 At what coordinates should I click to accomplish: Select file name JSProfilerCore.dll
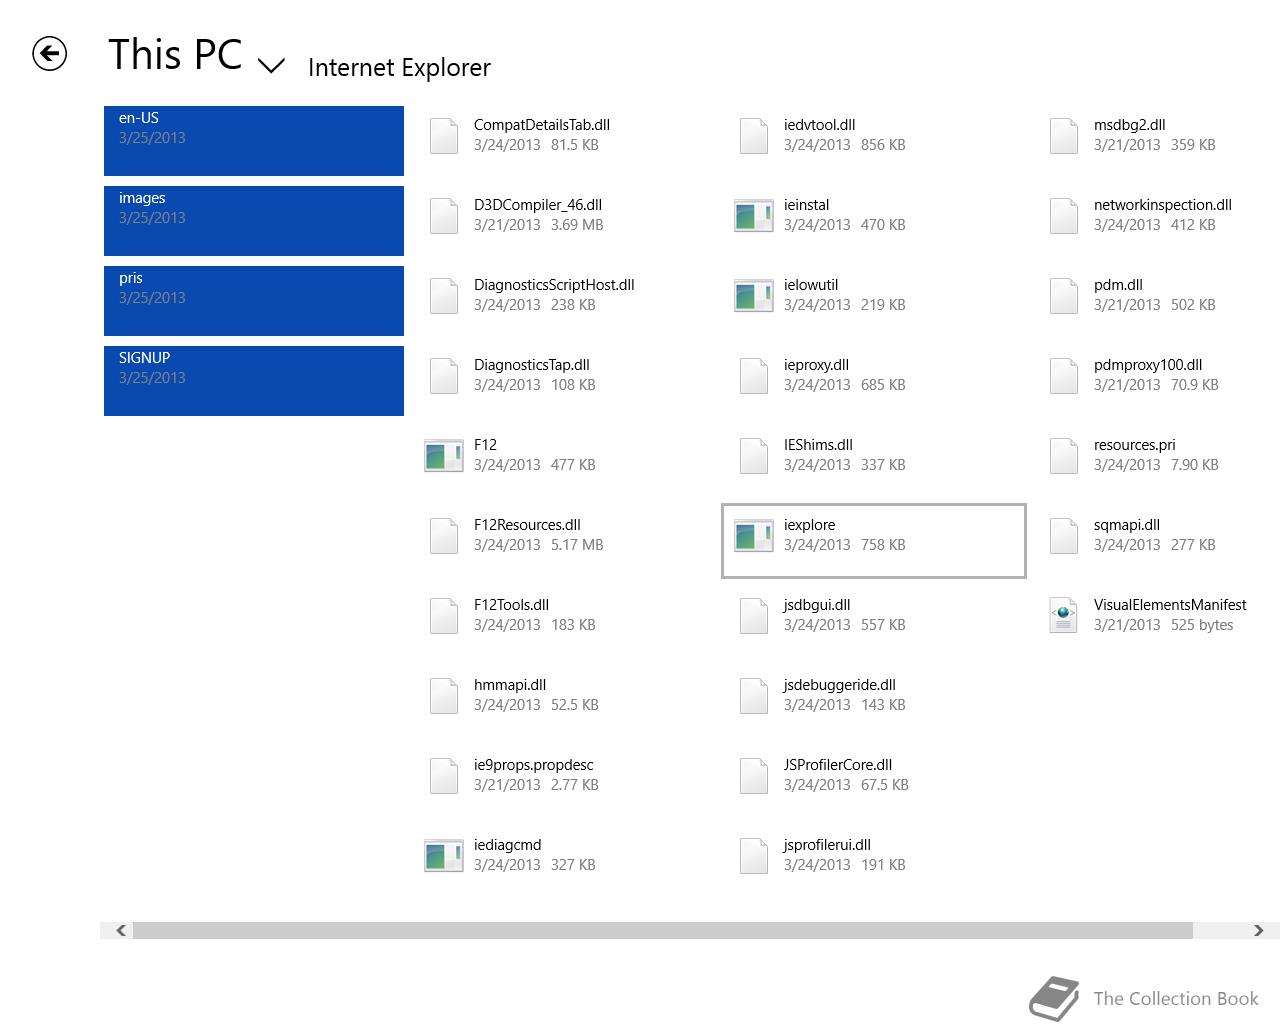838,765
